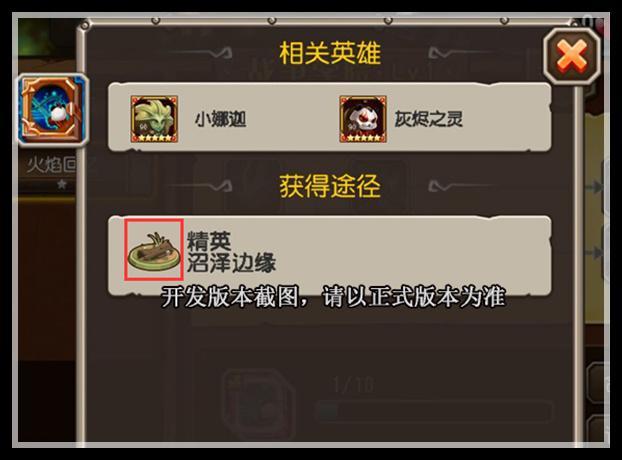Select the 灰烬之灵 hero portrait
Viewport: 622px width, 460px height.
363,119
